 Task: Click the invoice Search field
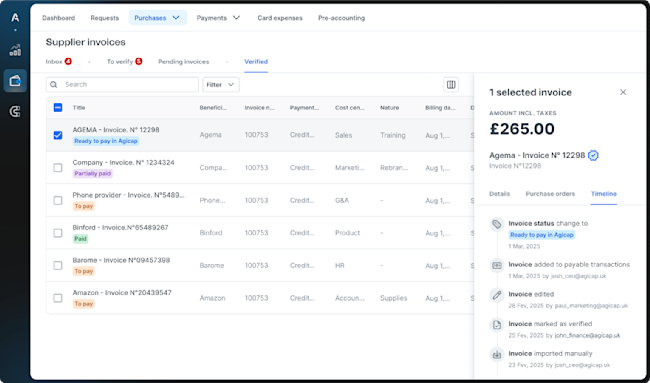122,85
